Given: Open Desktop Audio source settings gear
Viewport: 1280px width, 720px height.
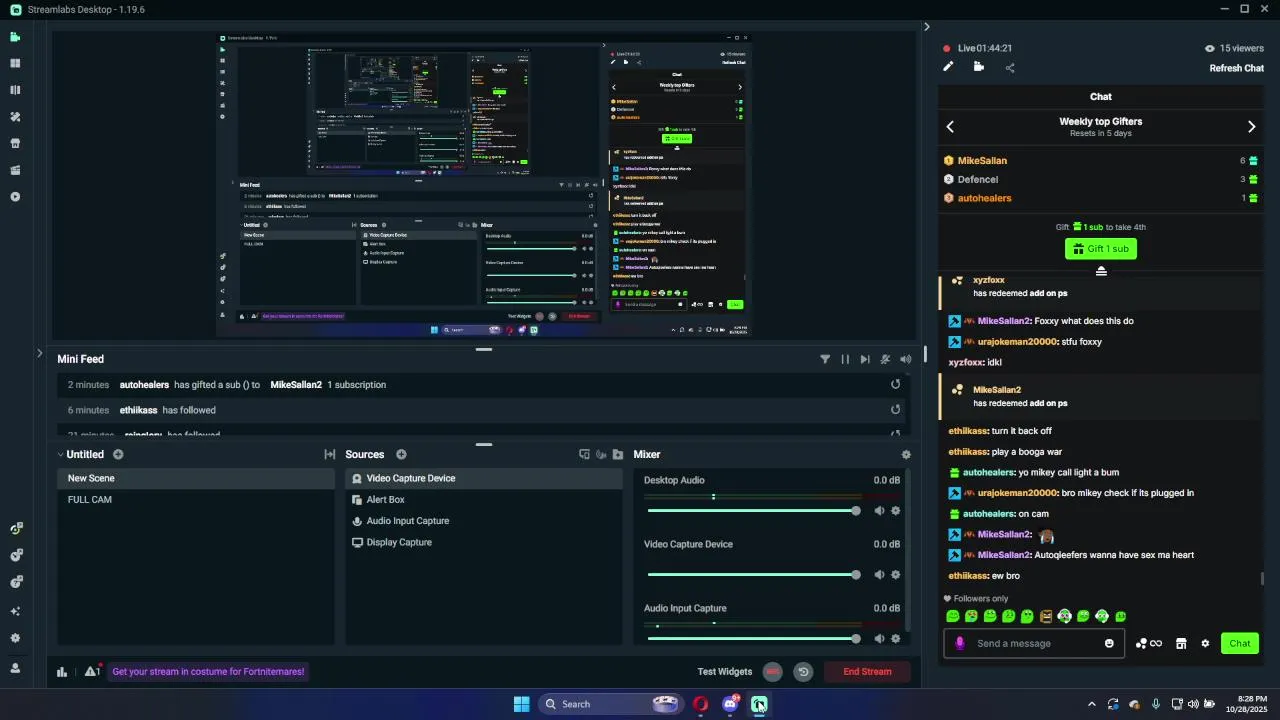Looking at the screenshot, I should (895, 510).
